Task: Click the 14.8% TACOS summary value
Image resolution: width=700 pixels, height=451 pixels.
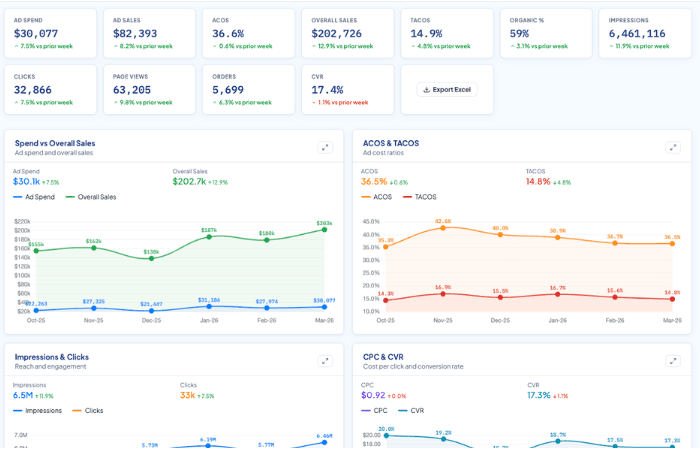Action: [538, 182]
